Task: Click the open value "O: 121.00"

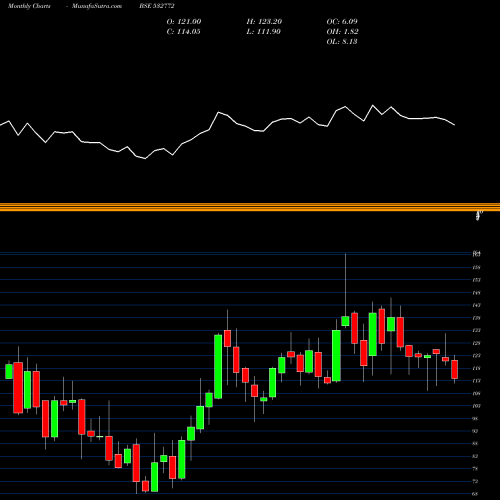Action: coord(184,21)
